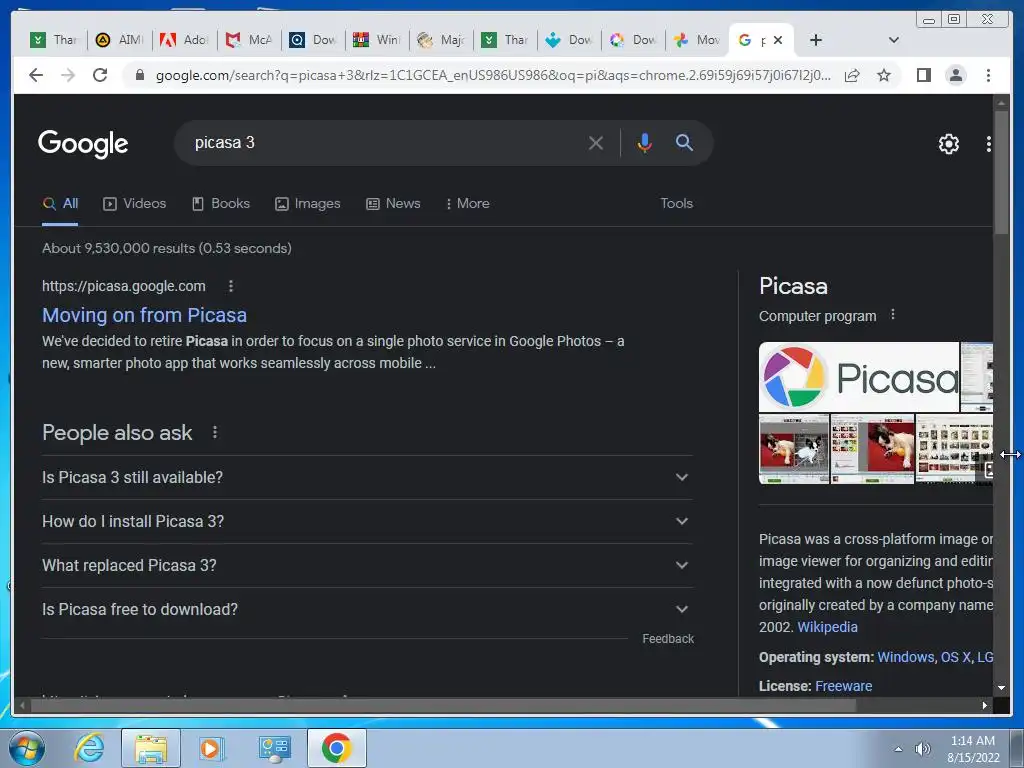Click the Chrome icon on the taskbar
This screenshot has height=768, width=1024.
336,748
